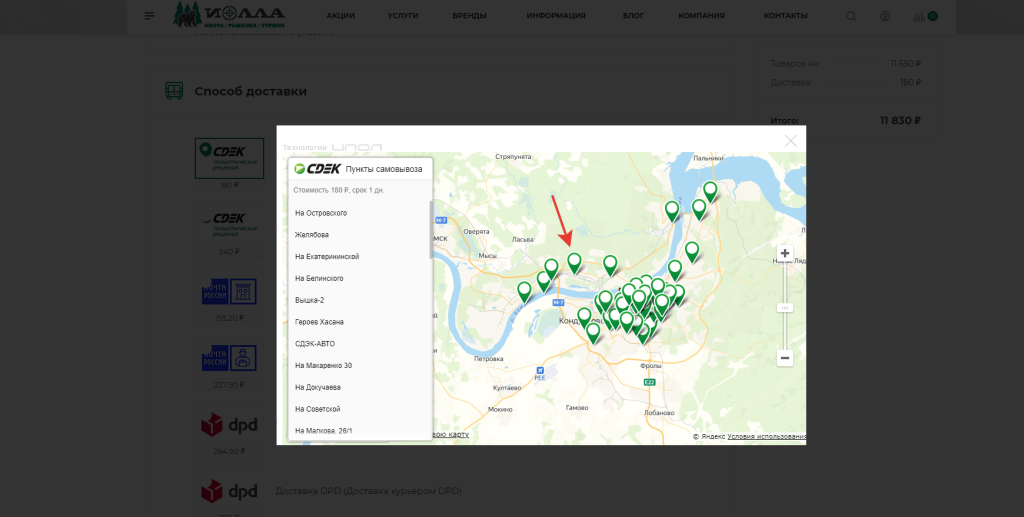Open the hamburger menu icon

pyautogui.click(x=149, y=16)
